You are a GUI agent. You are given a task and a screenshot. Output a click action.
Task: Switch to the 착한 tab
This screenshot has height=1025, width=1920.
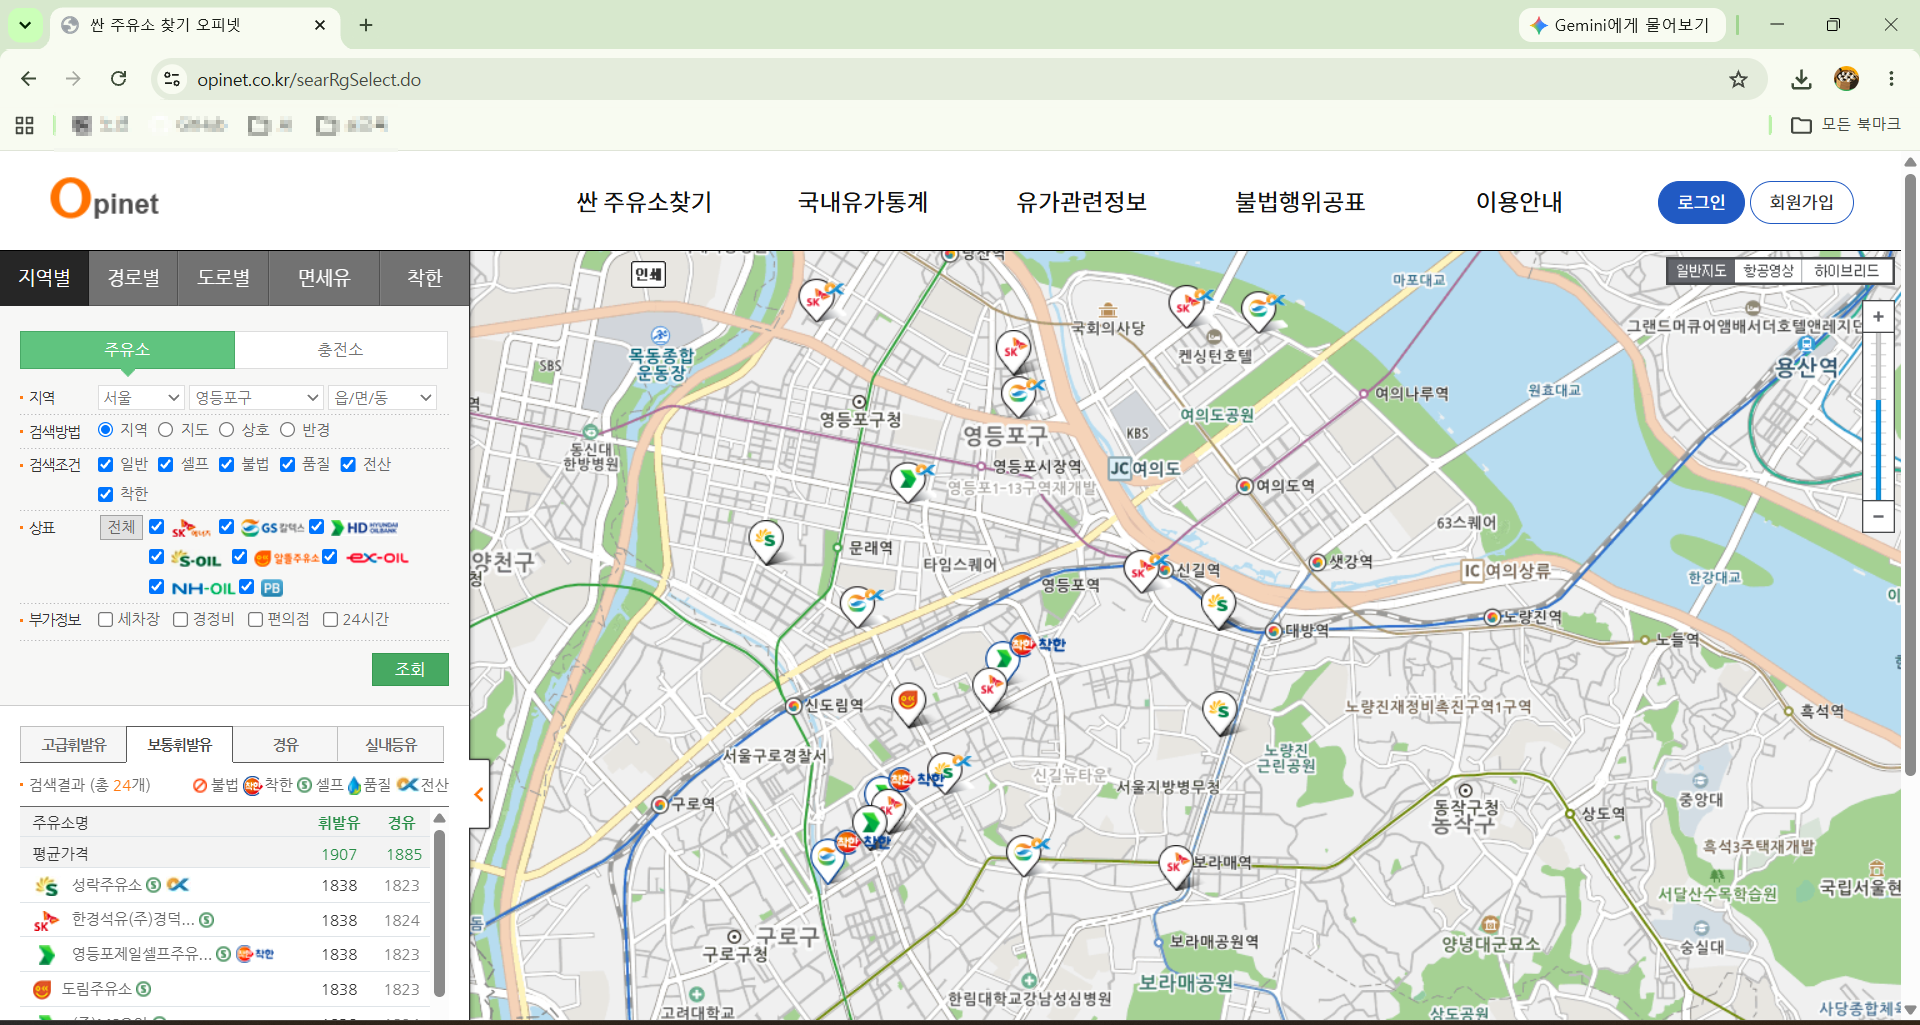tap(425, 278)
